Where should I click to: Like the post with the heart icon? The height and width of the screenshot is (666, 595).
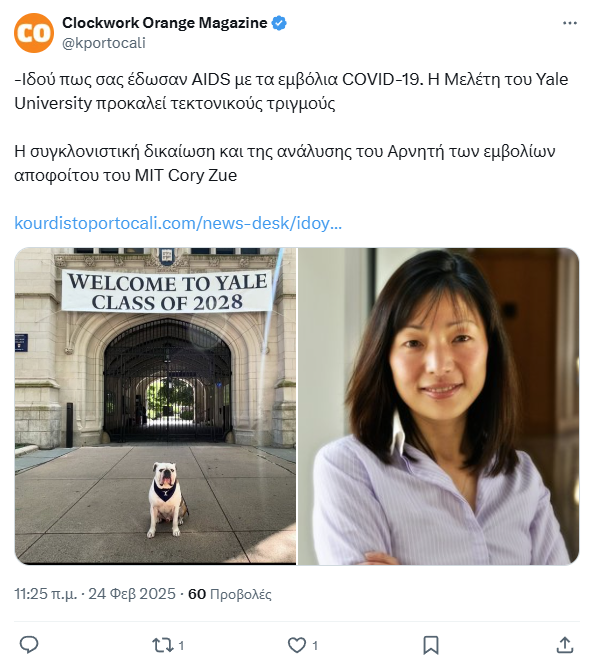point(297,645)
